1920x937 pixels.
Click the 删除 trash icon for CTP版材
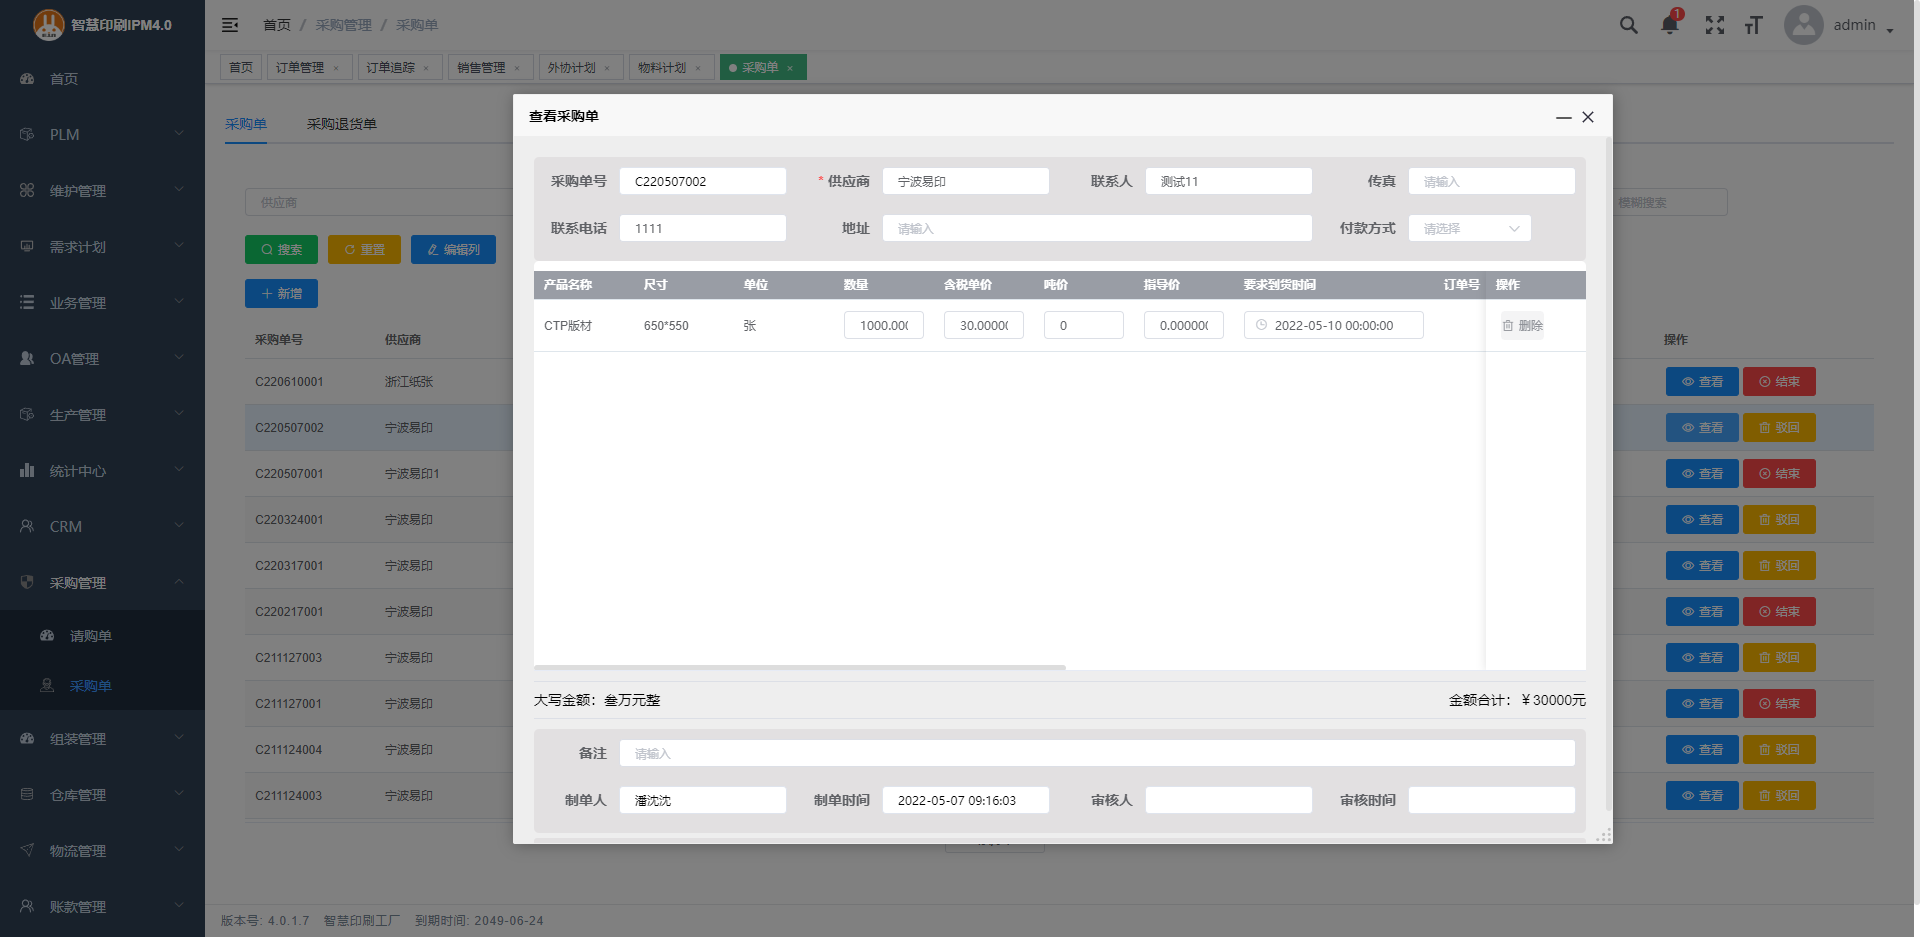1522,326
